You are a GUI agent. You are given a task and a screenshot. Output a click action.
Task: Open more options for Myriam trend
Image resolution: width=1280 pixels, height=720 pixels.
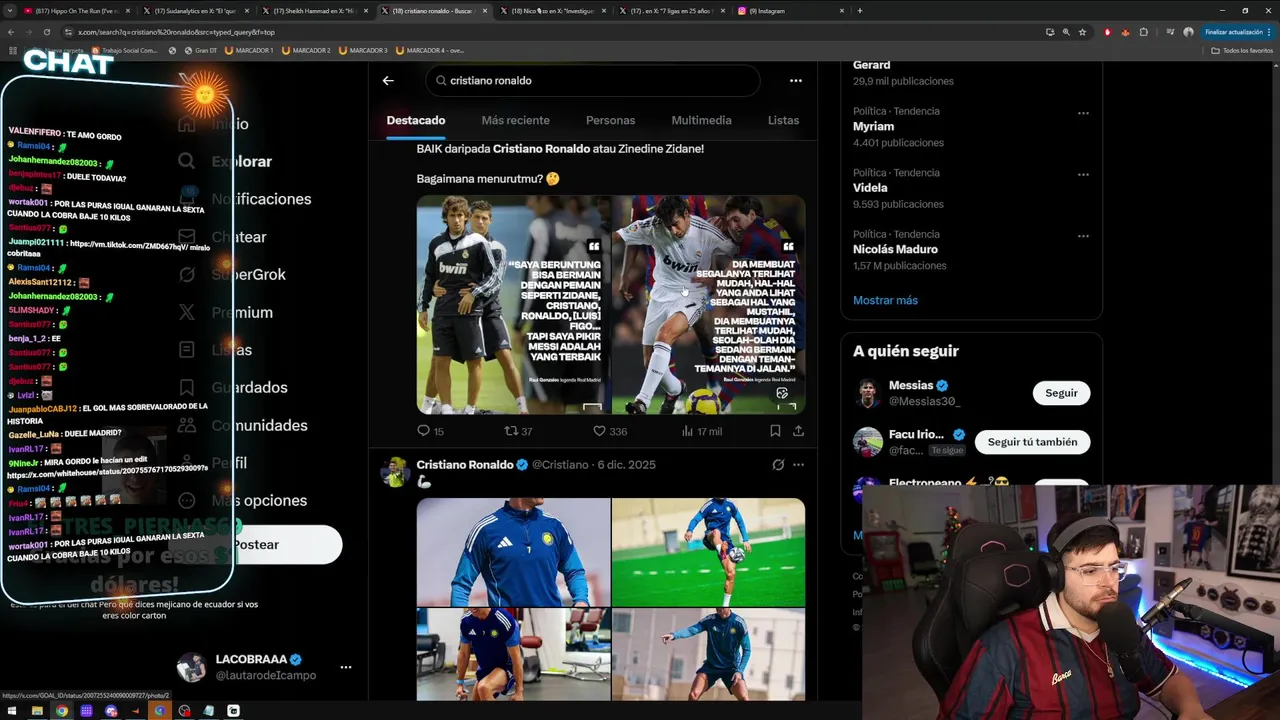click(1083, 112)
